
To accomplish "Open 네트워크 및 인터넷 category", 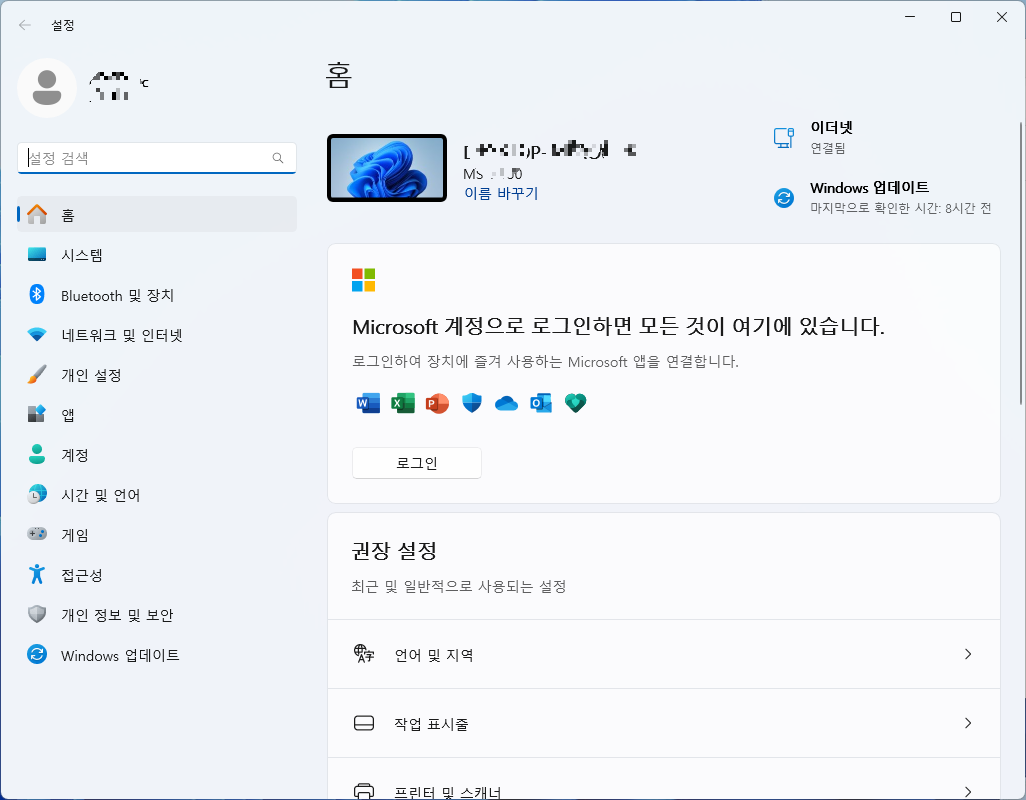I will pyautogui.click(x=157, y=335).
